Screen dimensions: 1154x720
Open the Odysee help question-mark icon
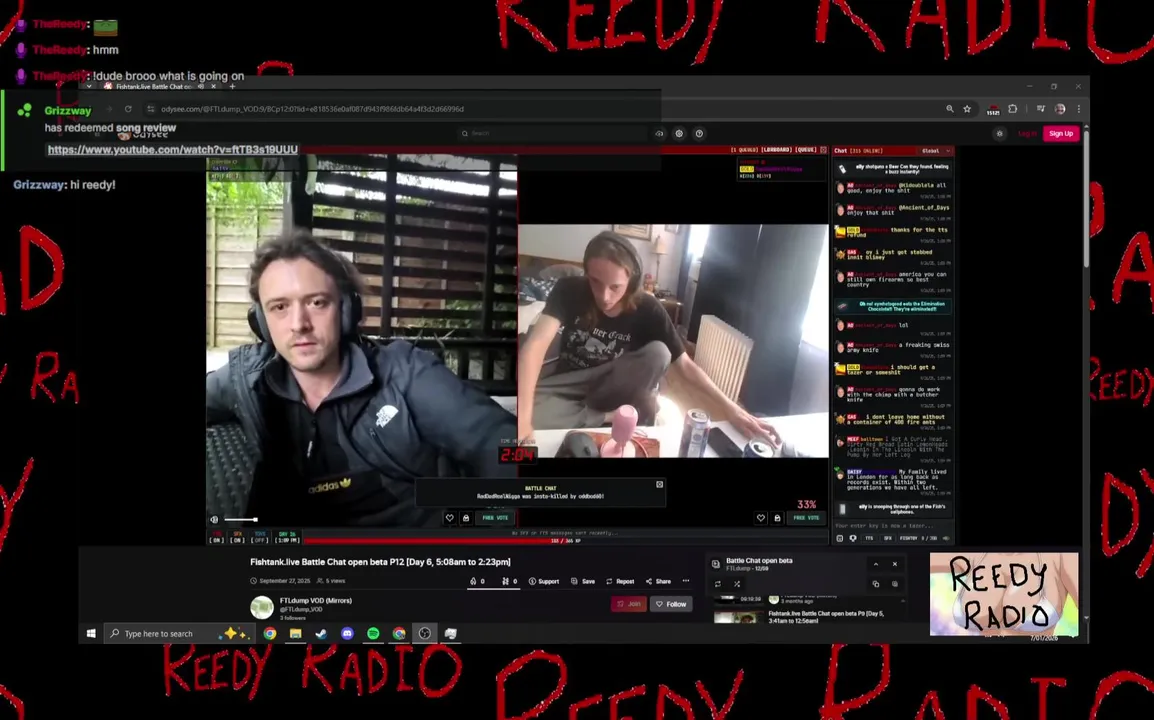coord(699,133)
